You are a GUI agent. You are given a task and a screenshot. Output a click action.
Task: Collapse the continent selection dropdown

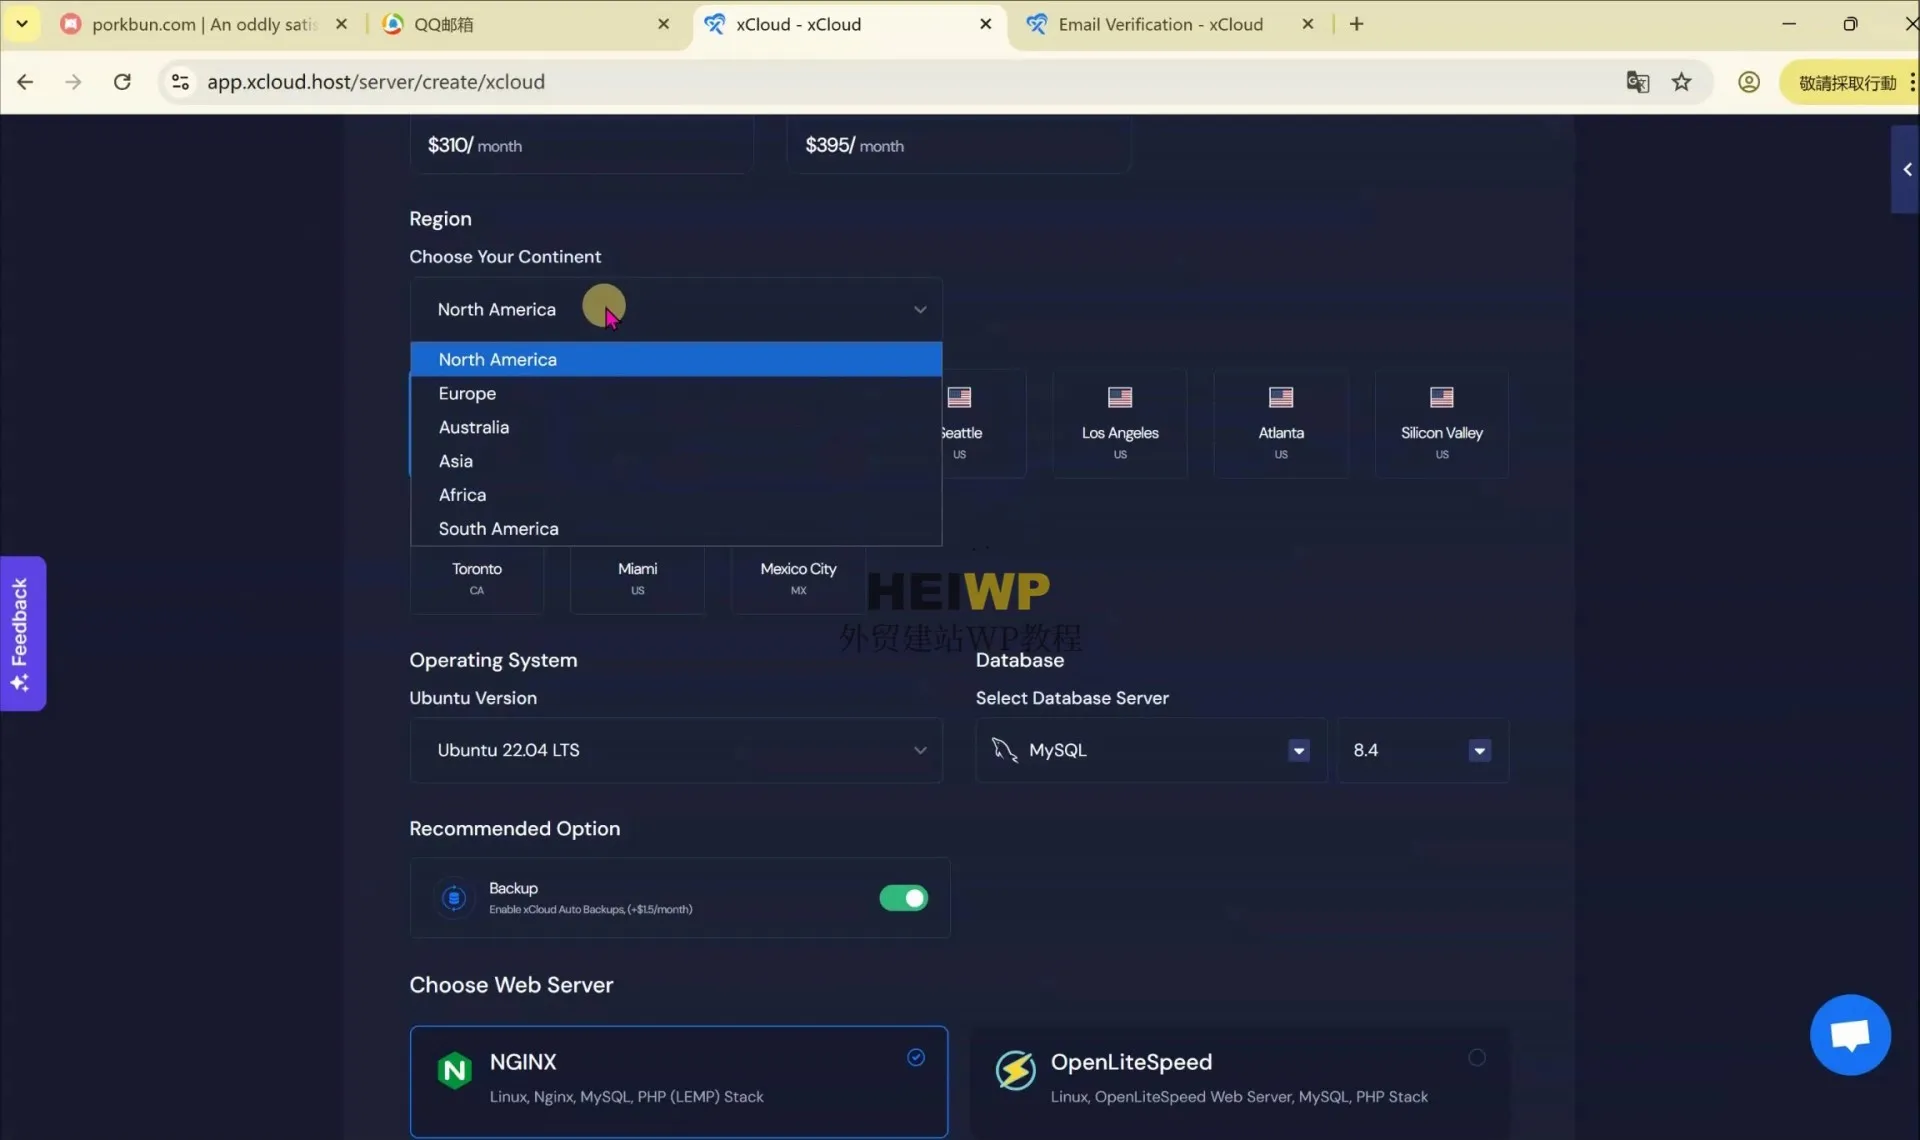pos(918,309)
